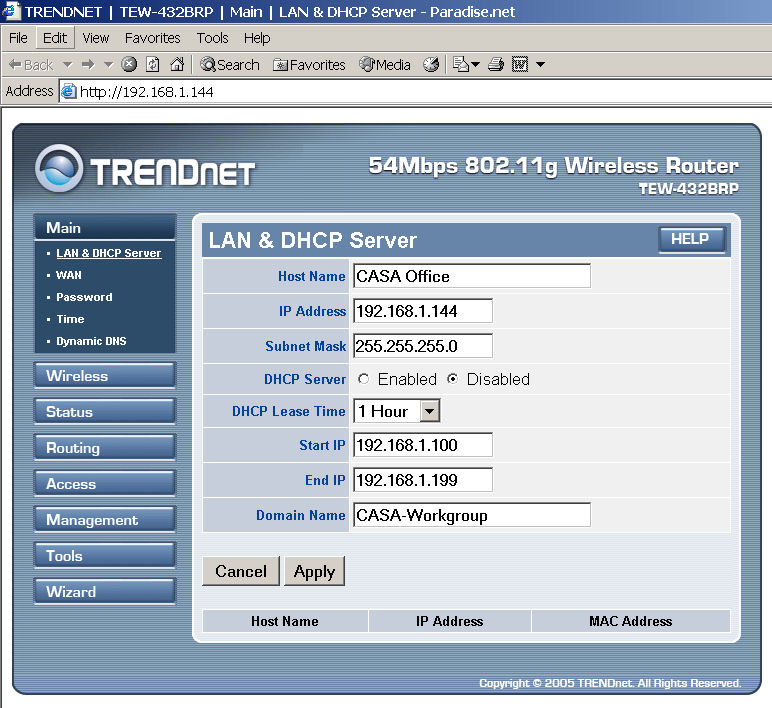Expand the Wireless sidebar section

point(105,375)
